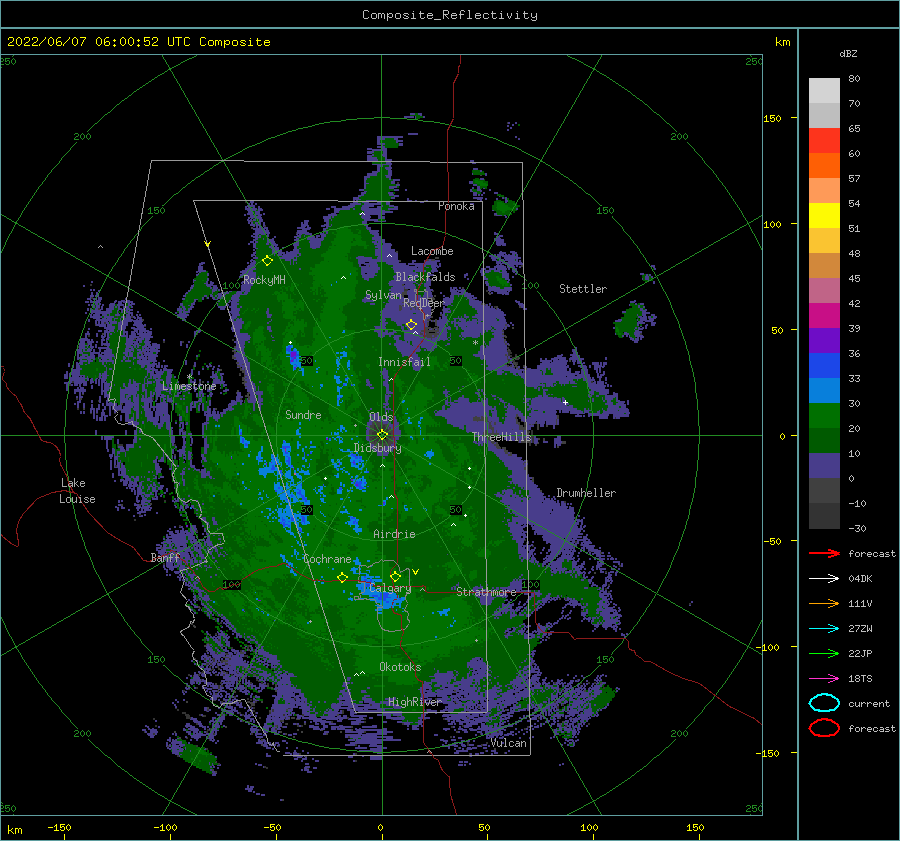Click the yellow radar site marker below Olds
The image size is (900, 841).
[382, 435]
